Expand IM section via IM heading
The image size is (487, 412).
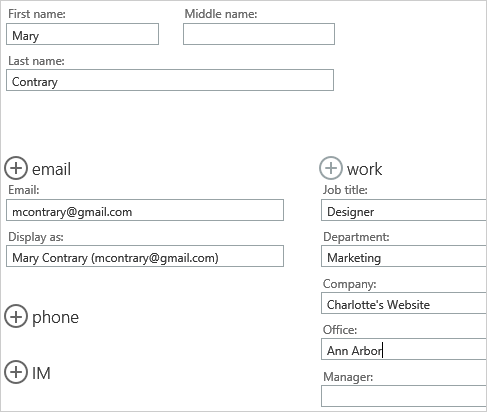pyautogui.click(x=41, y=373)
